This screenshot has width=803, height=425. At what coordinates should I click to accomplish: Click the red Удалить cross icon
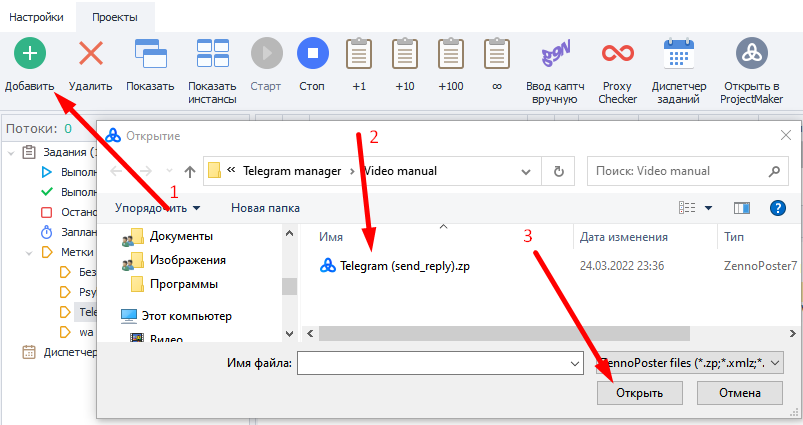[x=91, y=53]
